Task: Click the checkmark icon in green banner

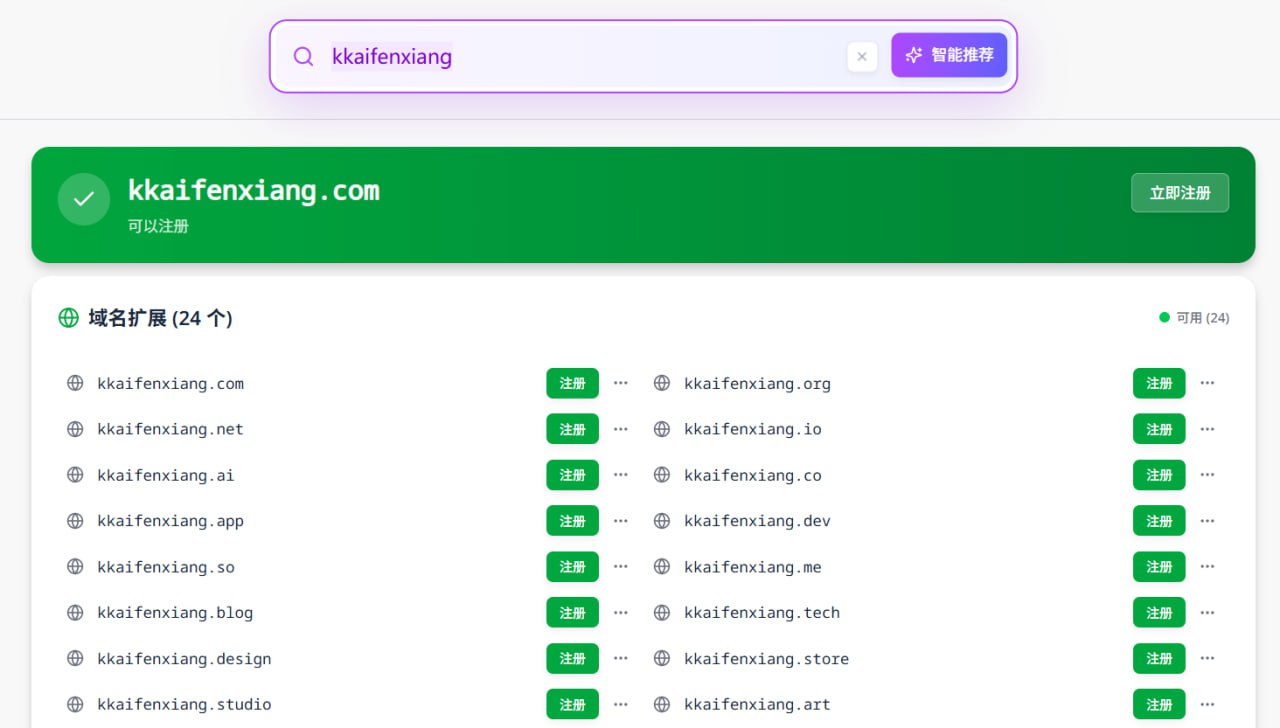Action: pos(84,199)
